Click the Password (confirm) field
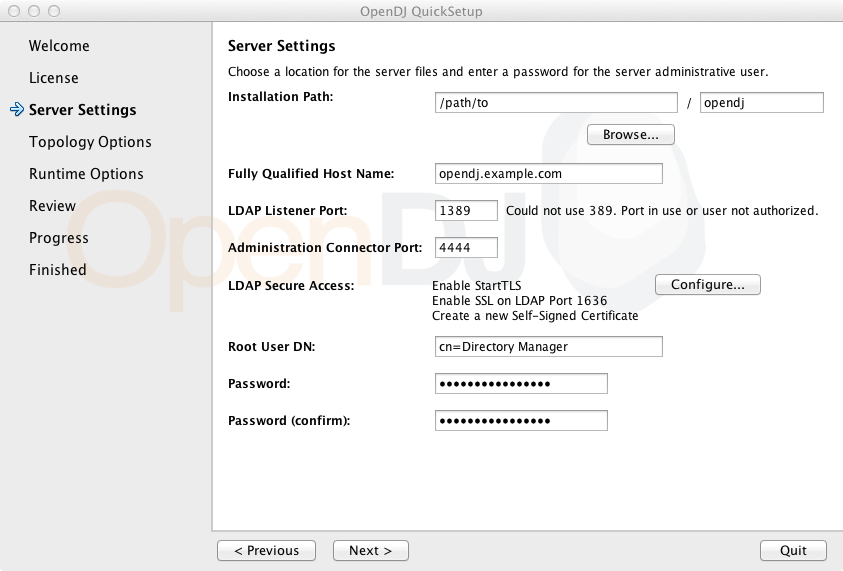Image resolution: width=843 pixels, height=571 pixels. 521,420
